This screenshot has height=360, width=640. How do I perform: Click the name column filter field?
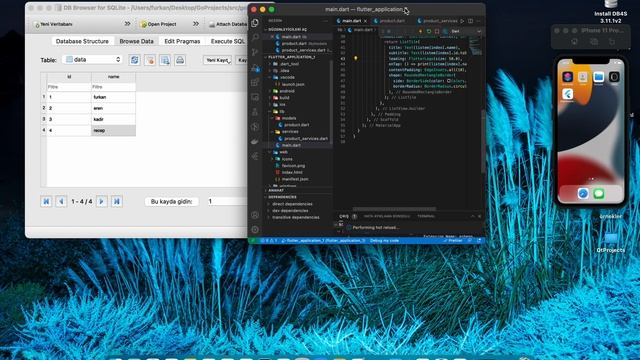tap(113, 87)
